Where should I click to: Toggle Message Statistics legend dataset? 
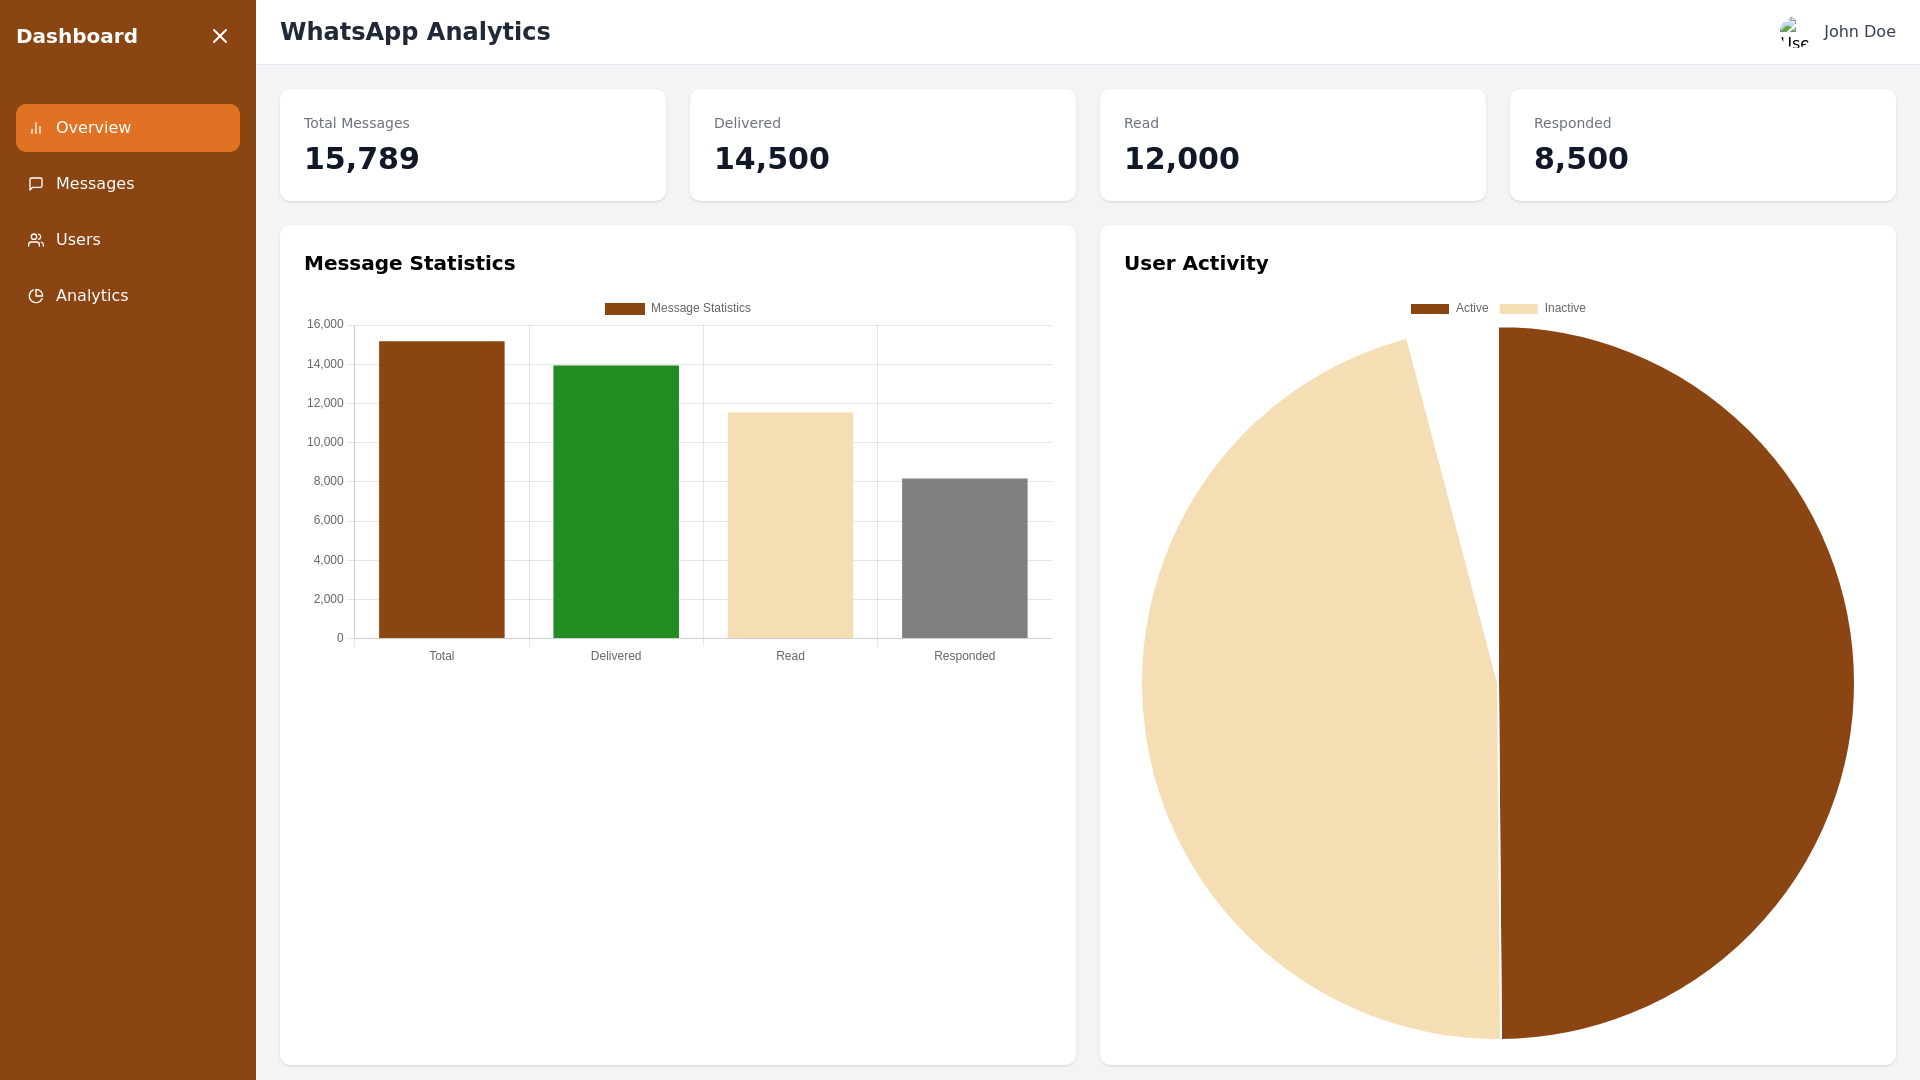[678, 308]
